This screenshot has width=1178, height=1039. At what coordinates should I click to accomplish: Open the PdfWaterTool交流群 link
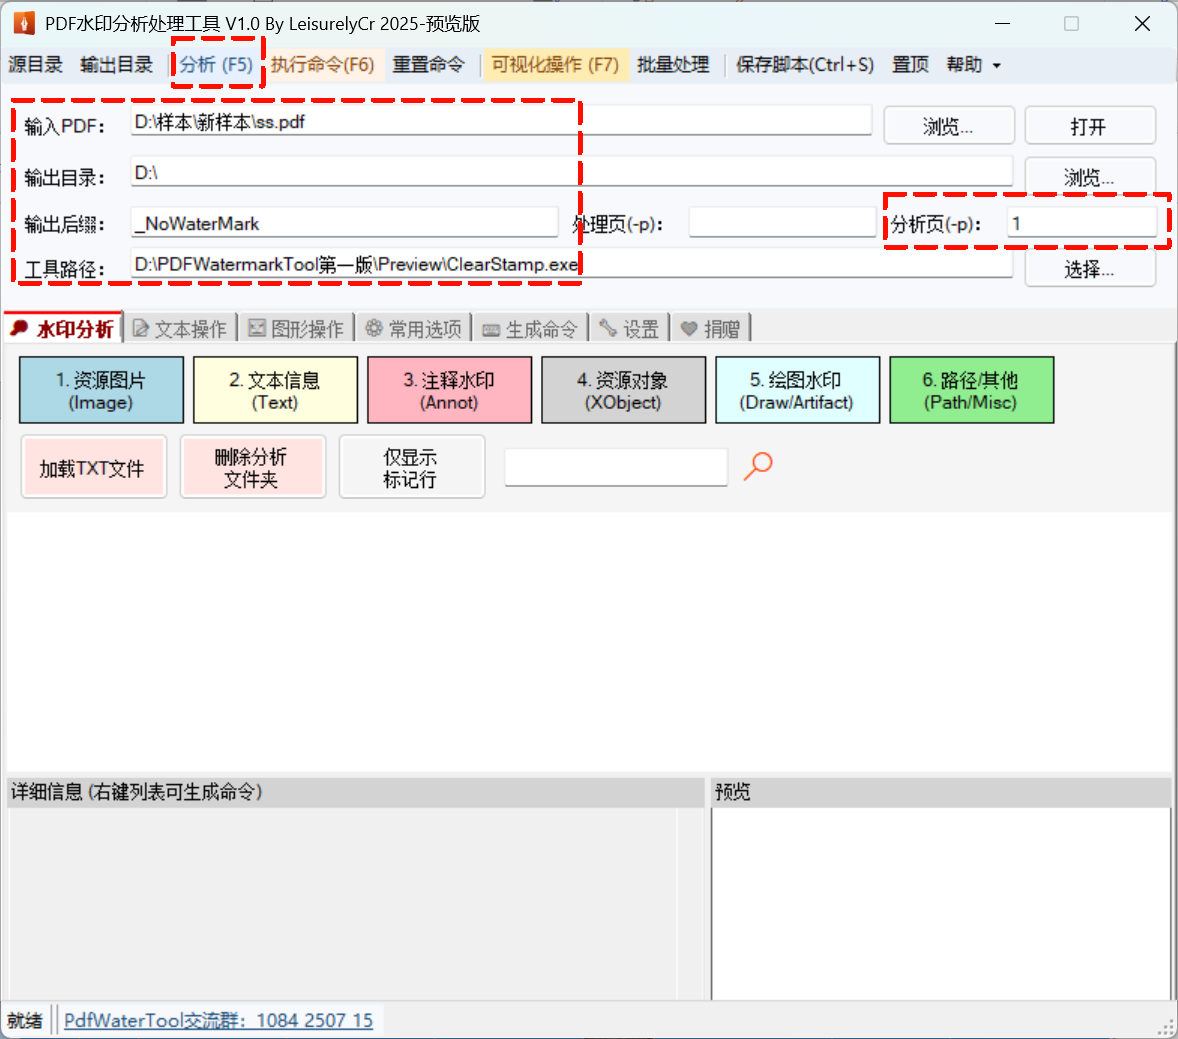coord(218,1019)
